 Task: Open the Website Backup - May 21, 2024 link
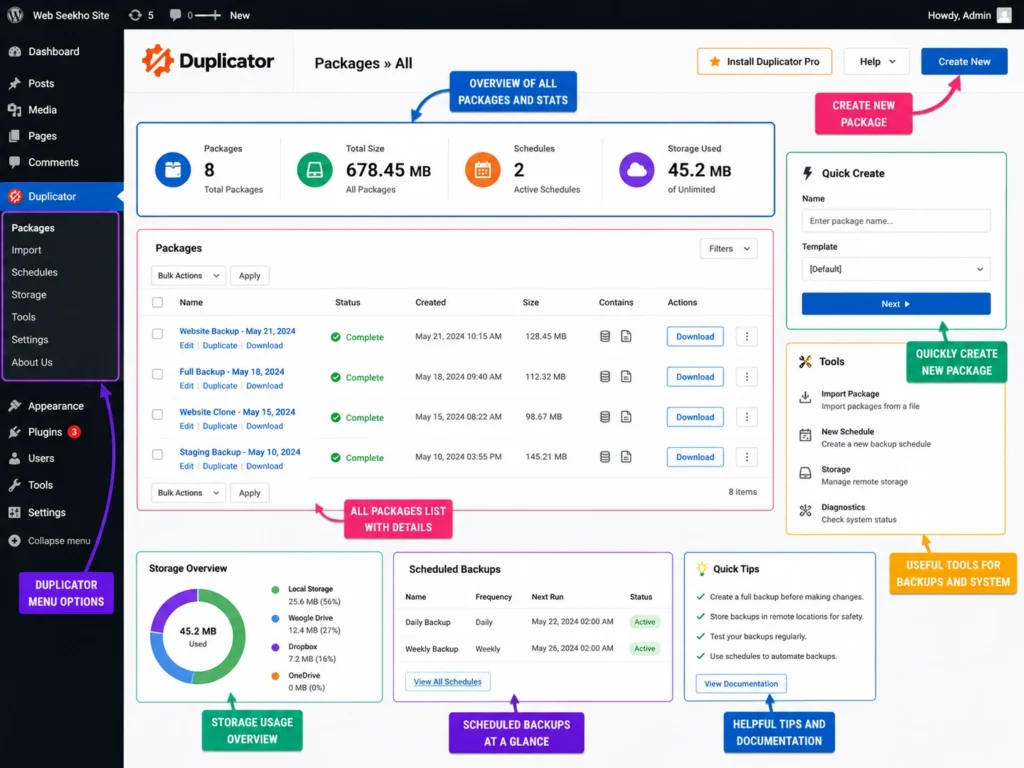tap(237, 331)
